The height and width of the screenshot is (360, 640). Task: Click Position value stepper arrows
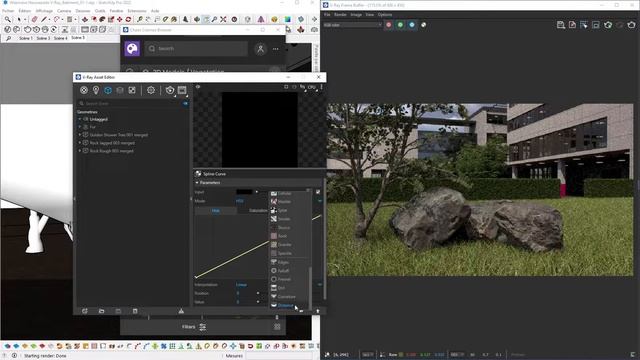[258, 293]
